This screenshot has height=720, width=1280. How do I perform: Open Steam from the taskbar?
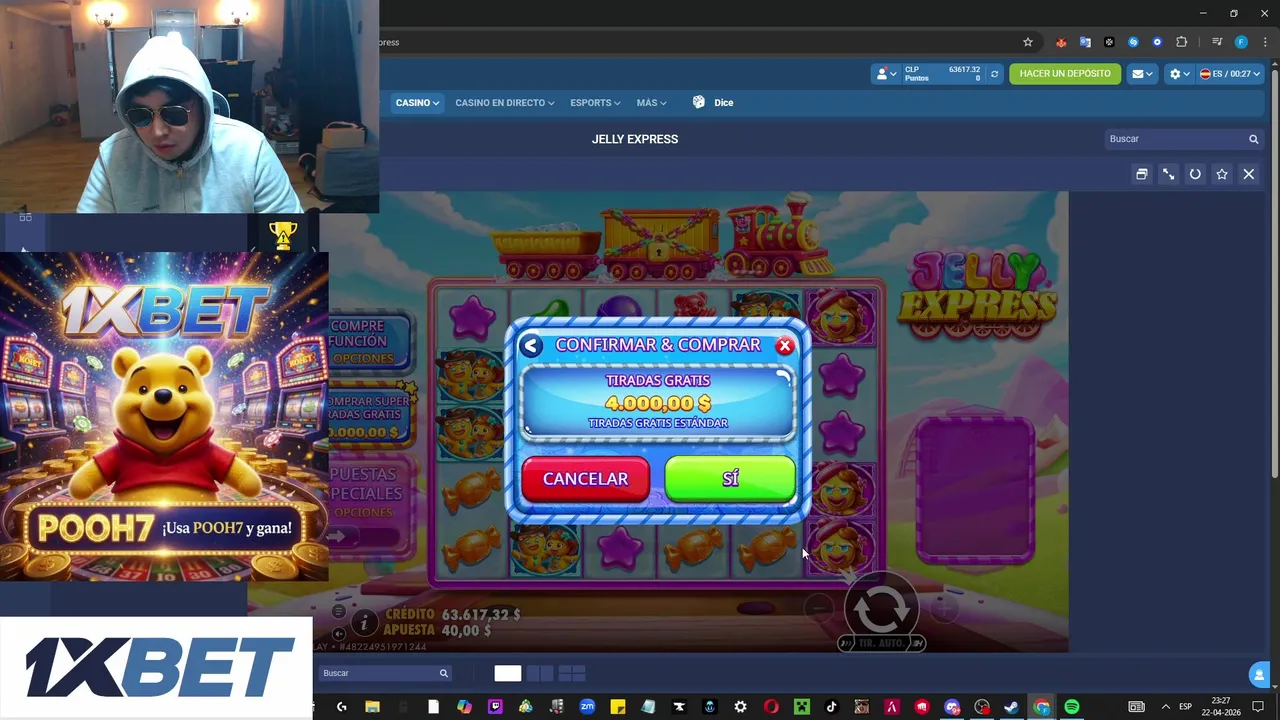pyautogui.click(x=1012, y=707)
